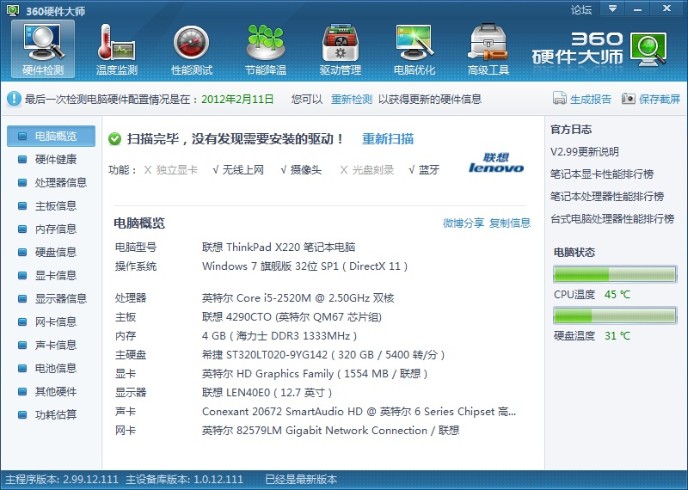Click the 摄像头 feature indicator
This screenshot has width=688, height=490.
pyautogui.click(x=301, y=170)
